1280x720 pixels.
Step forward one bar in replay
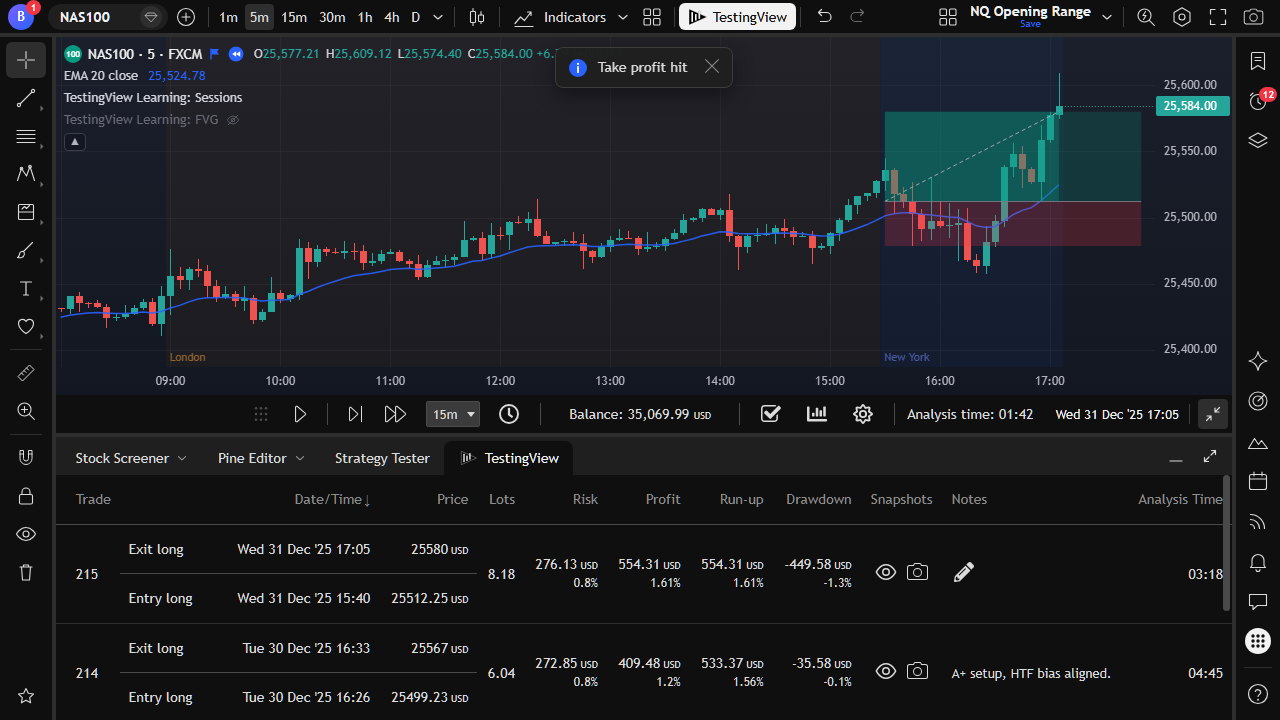pyautogui.click(x=354, y=414)
